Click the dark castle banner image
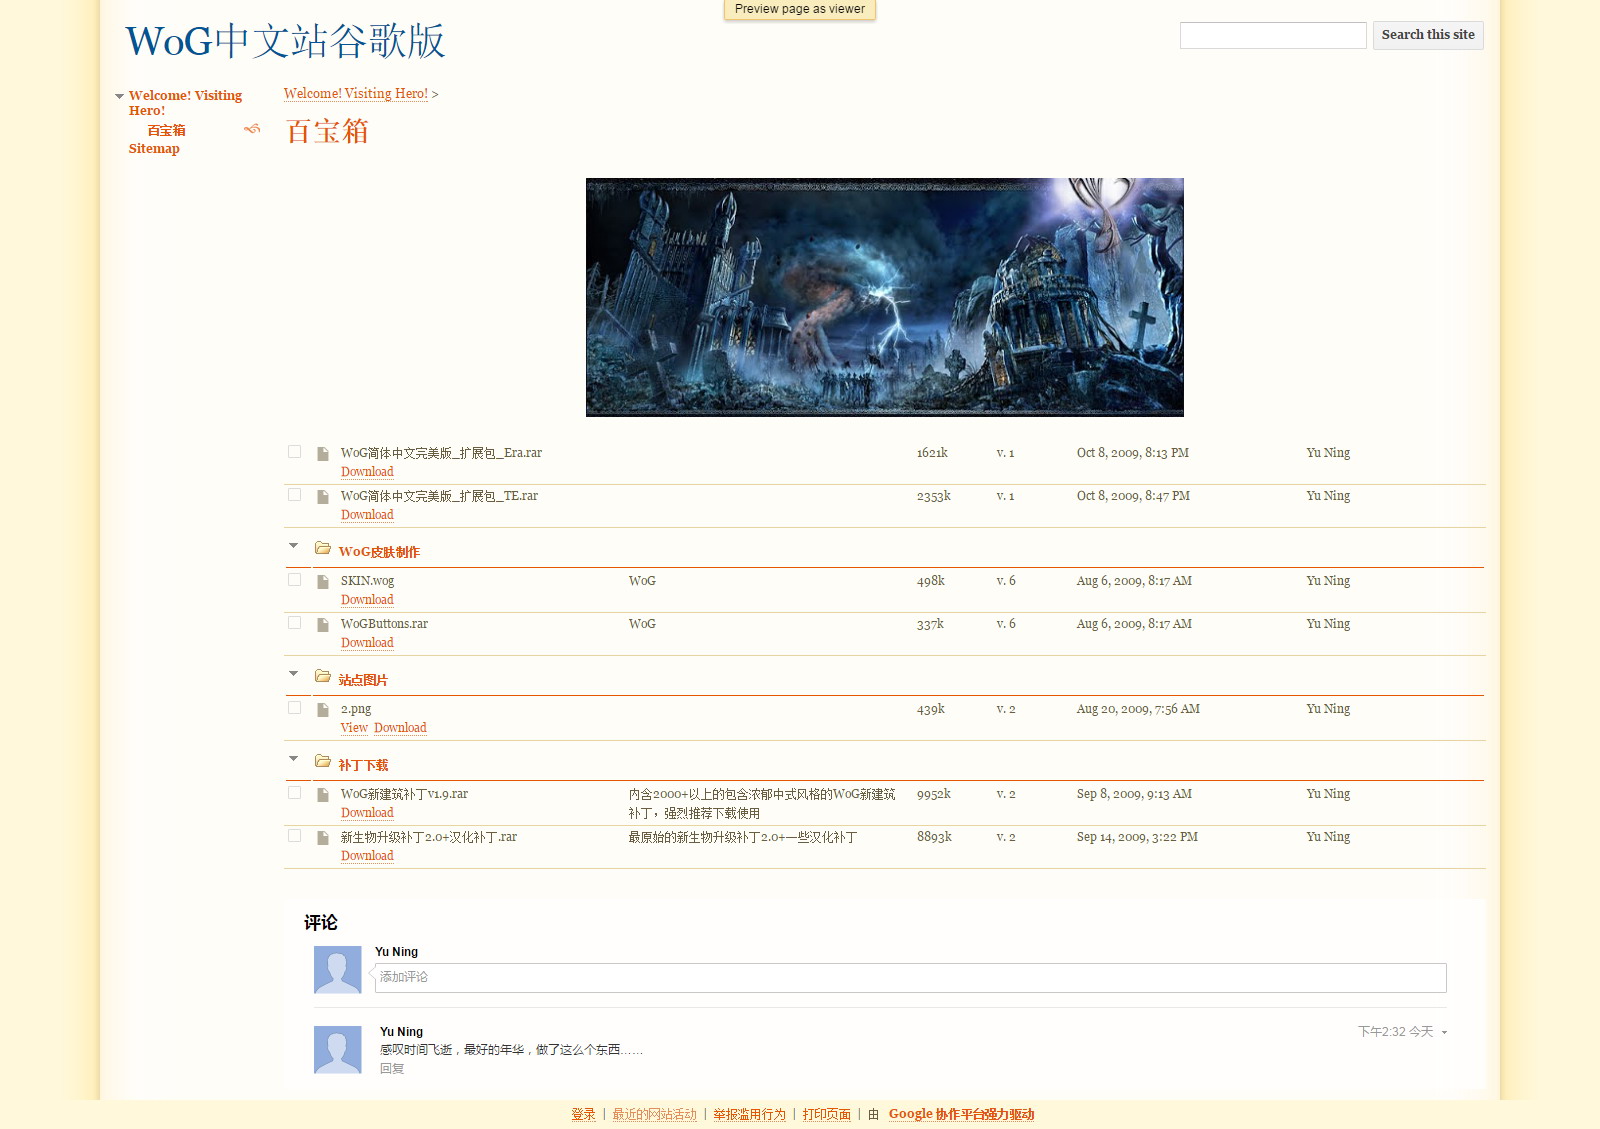The width and height of the screenshot is (1600, 1129). coord(885,298)
